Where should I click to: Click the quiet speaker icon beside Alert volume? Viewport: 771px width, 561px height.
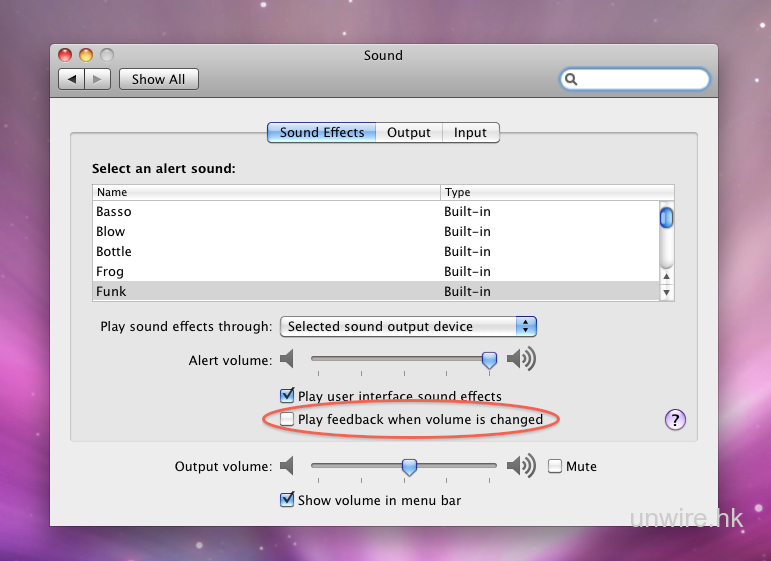click(288, 359)
